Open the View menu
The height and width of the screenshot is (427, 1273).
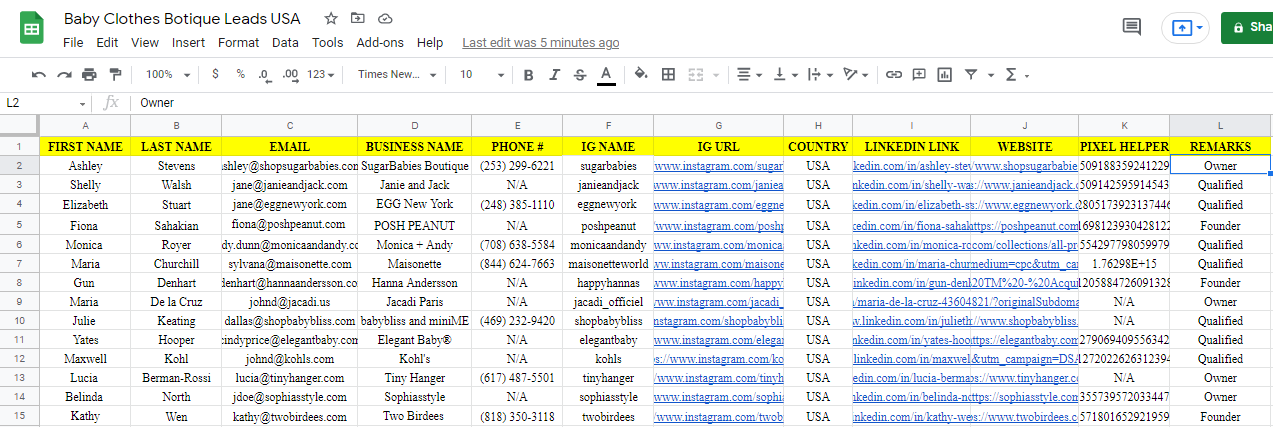[145, 43]
